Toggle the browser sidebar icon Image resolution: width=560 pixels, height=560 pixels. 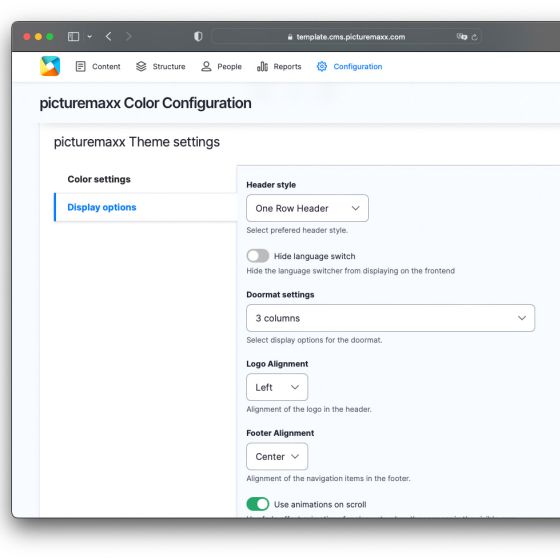[x=73, y=36]
